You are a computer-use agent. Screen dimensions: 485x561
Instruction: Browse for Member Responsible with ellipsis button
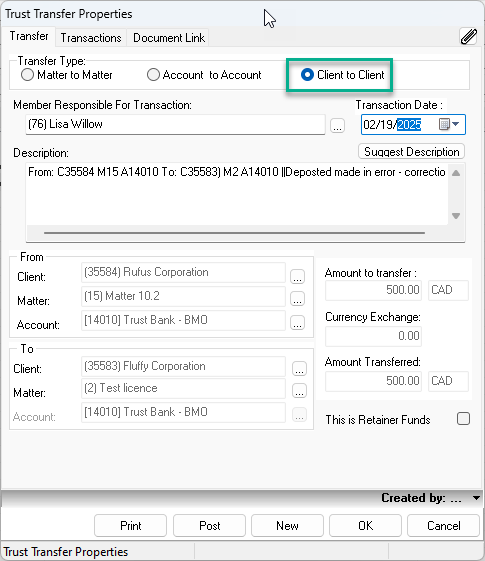[x=337, y=126]
